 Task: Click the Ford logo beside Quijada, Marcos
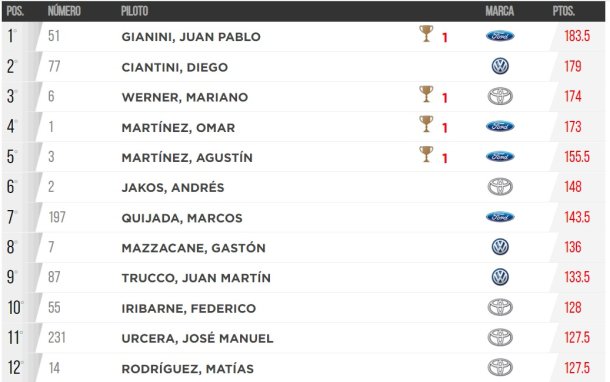click(500, 217)
